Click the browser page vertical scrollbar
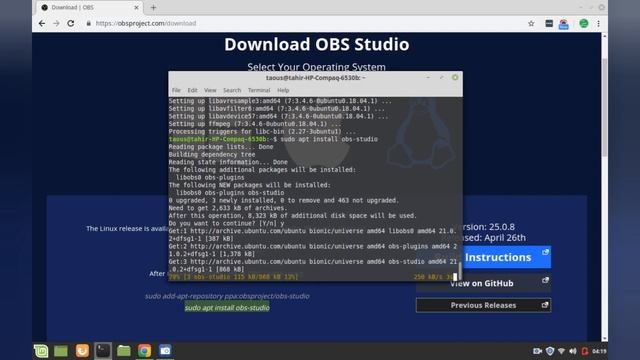 click(x=604, y=108)
